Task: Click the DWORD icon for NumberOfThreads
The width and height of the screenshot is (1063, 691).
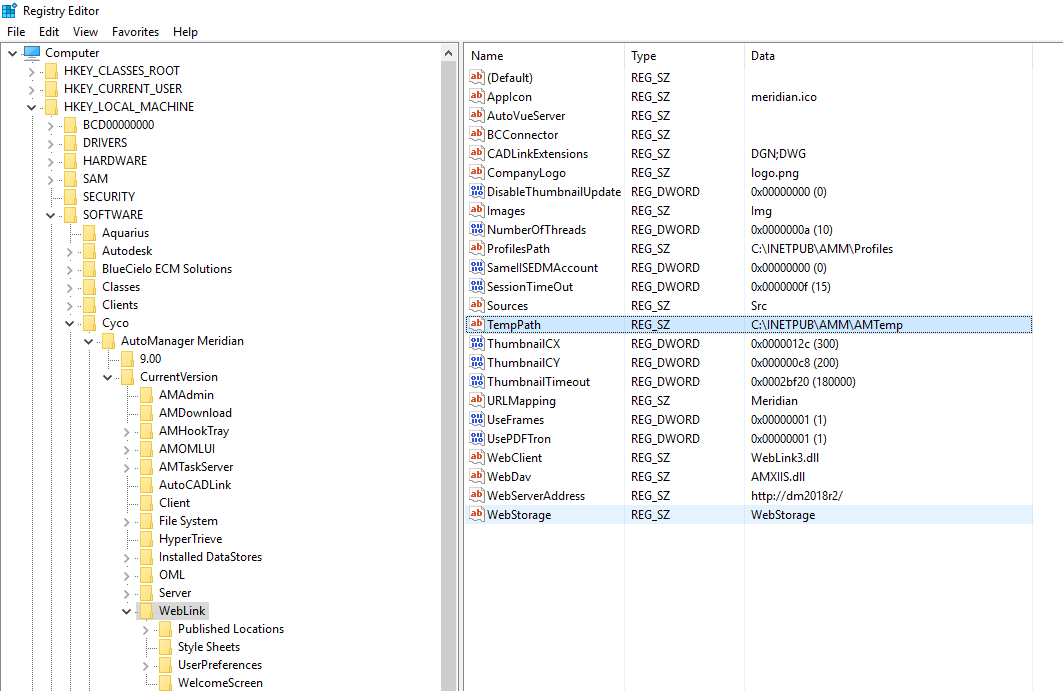Action: coord(477,229)
